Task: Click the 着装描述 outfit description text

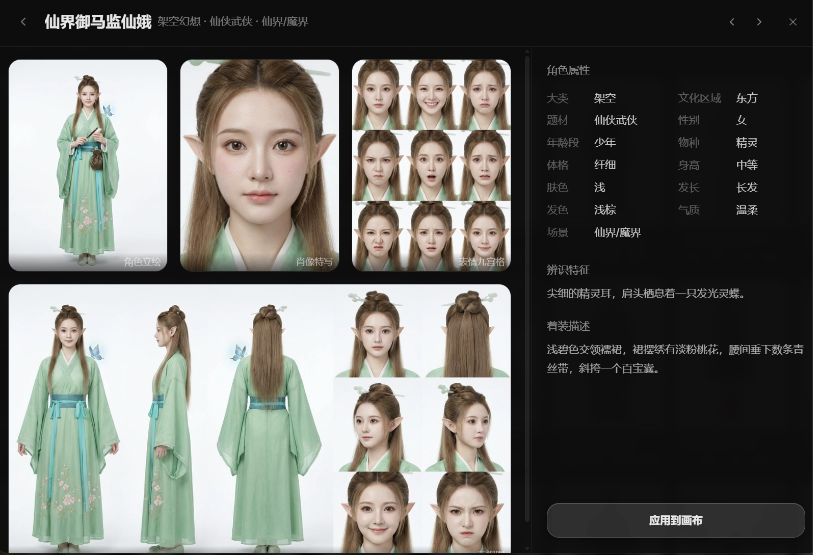Action: [675, 359]
